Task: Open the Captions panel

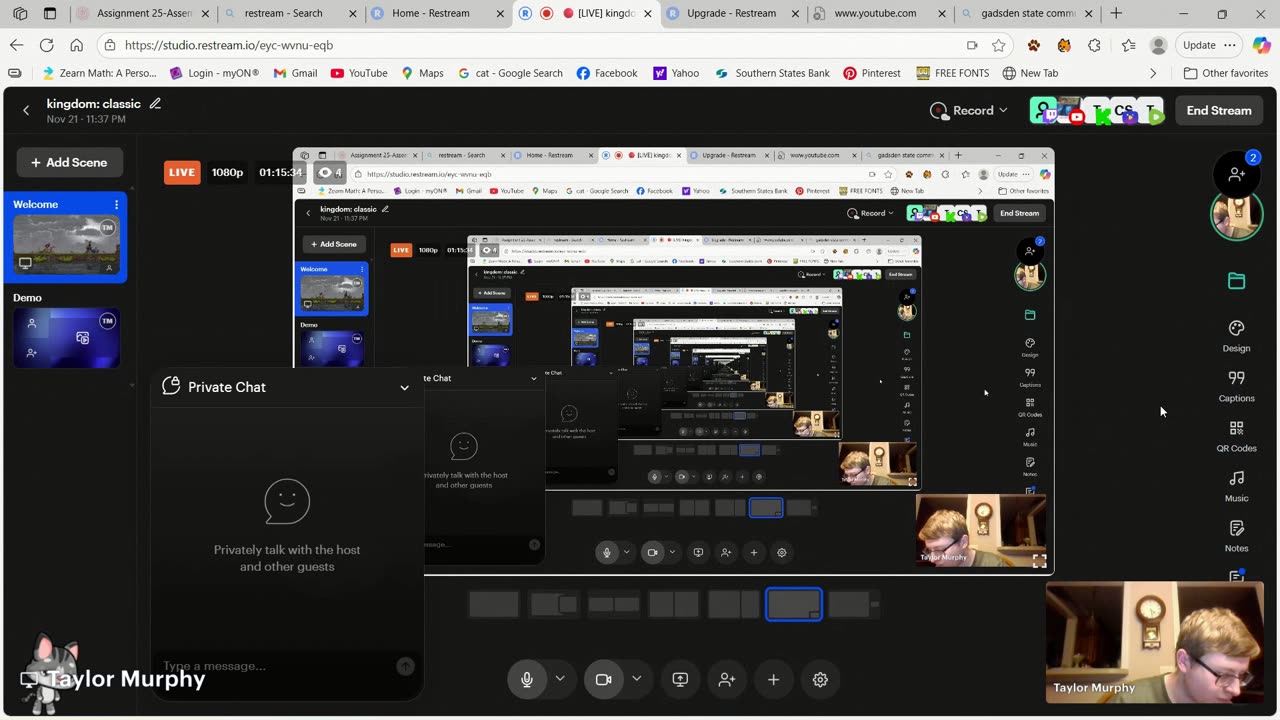Action: 1236,386
